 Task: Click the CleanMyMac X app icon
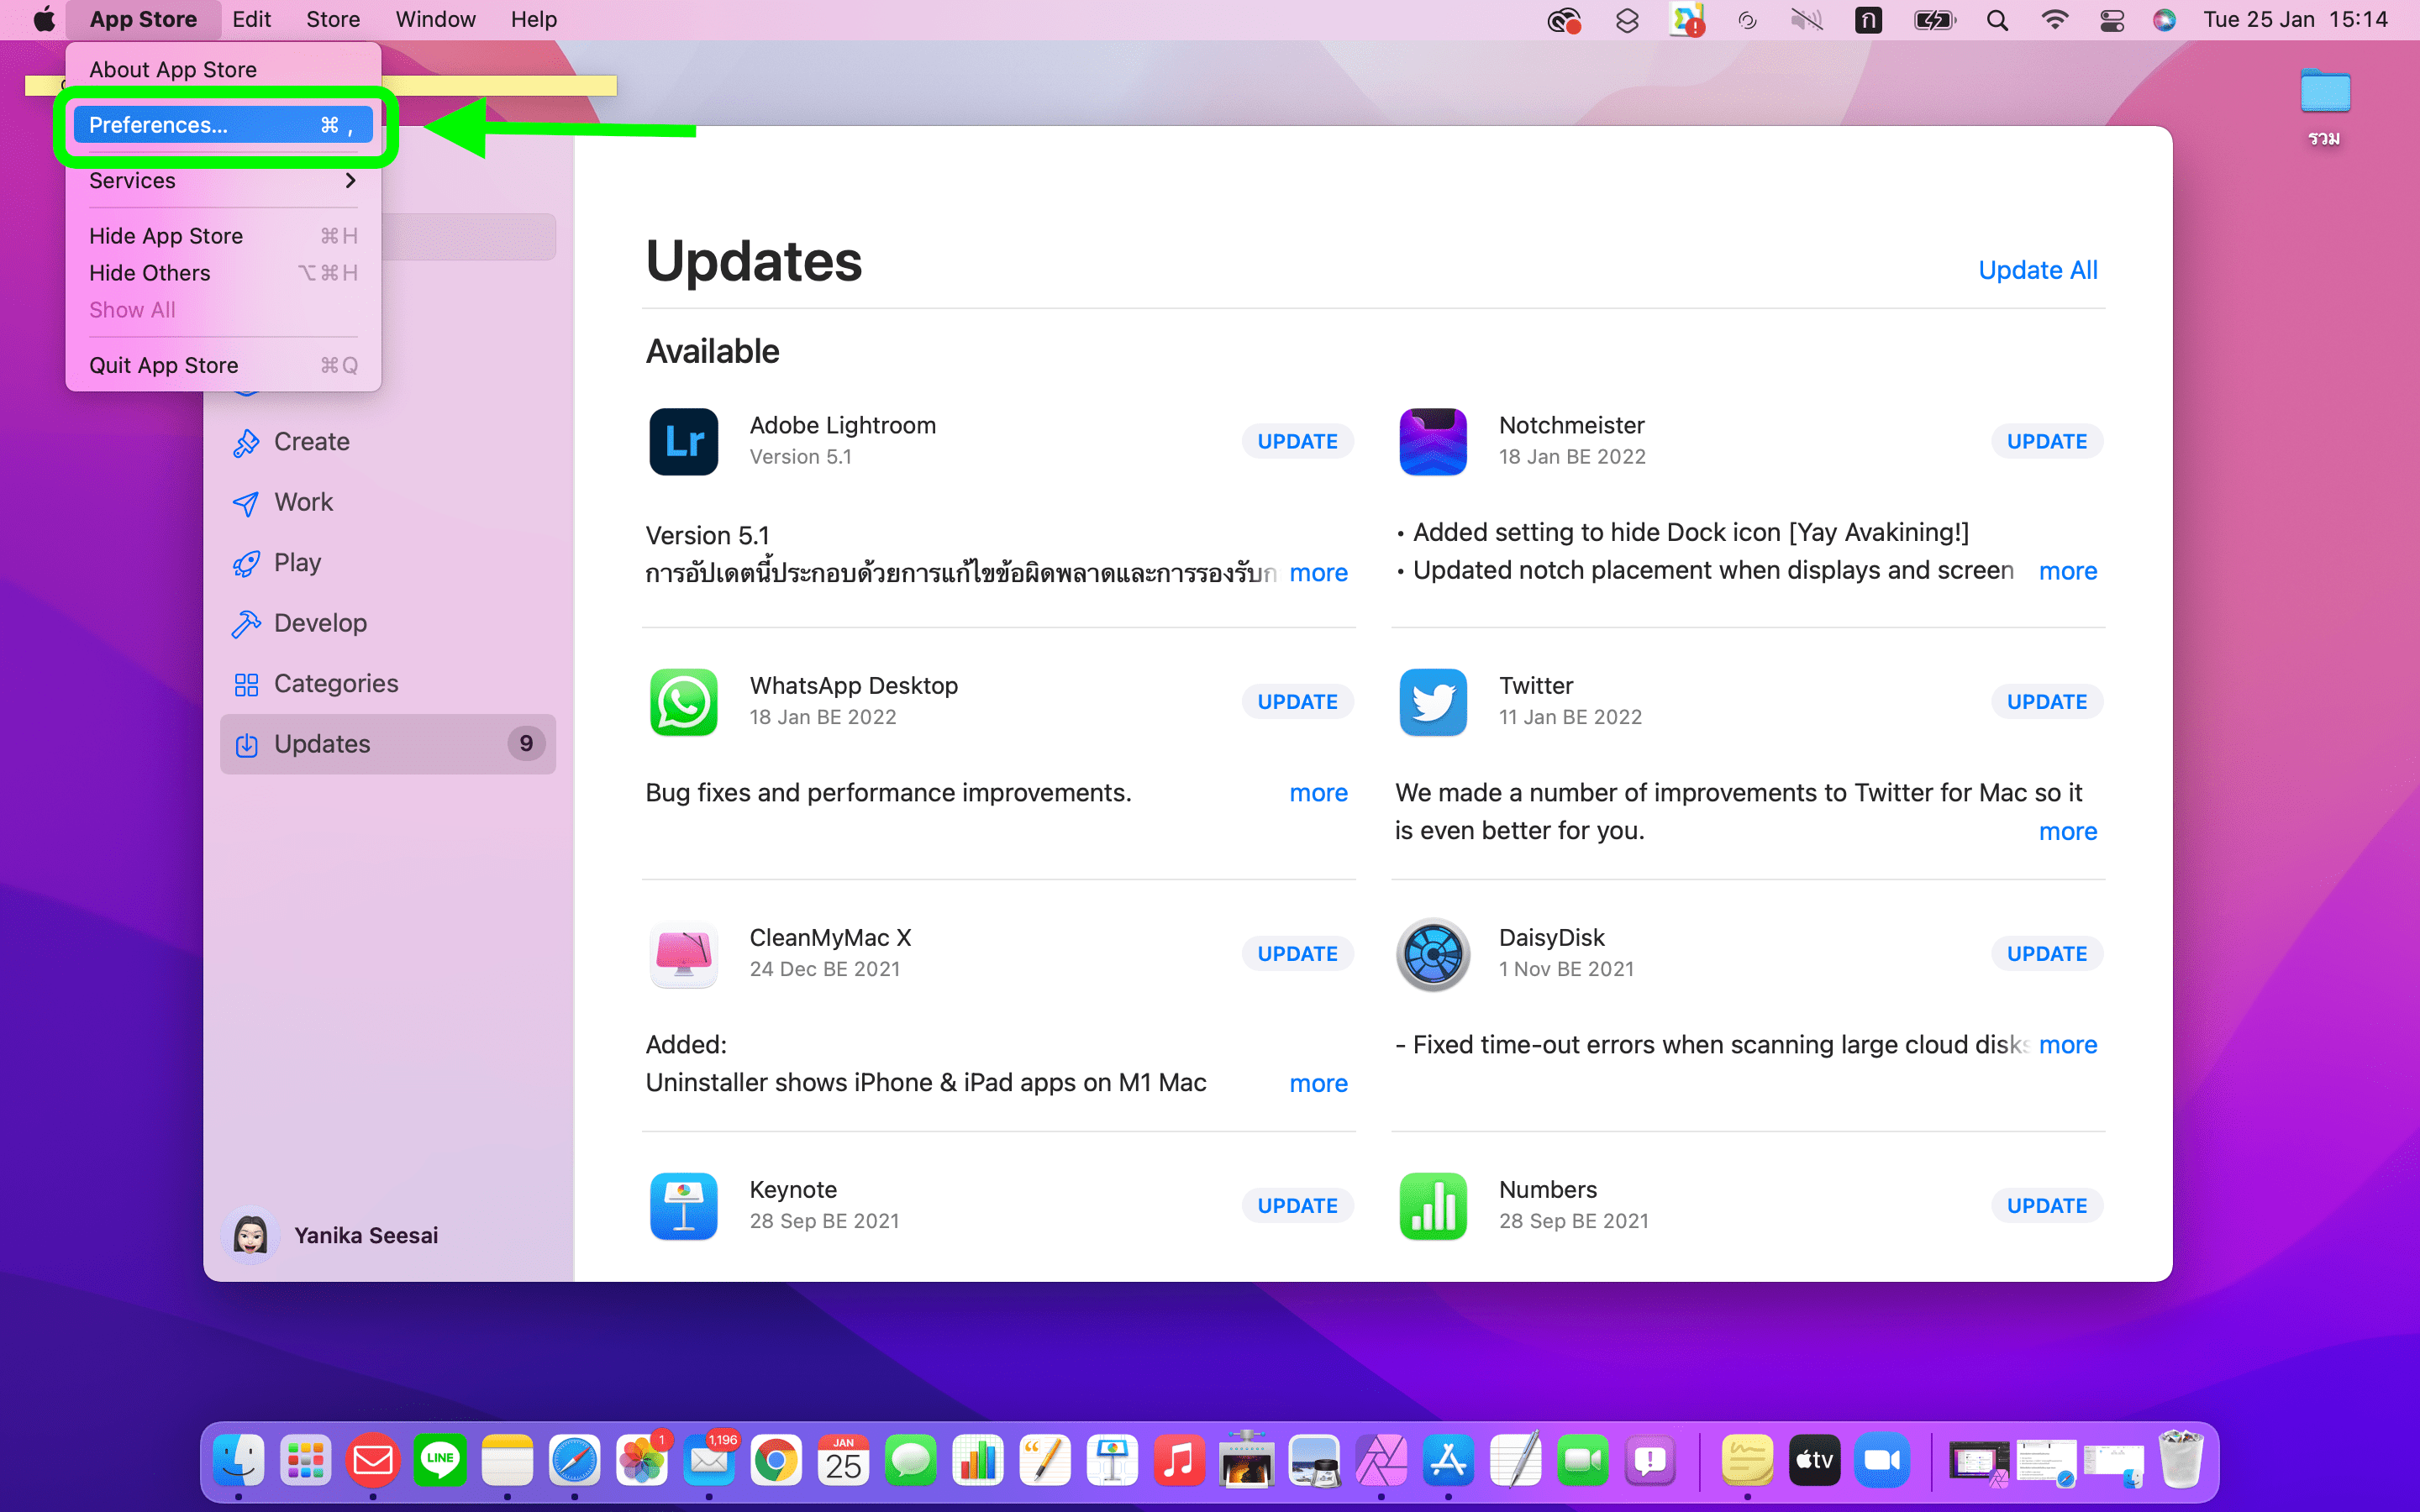tap(683, 954)
